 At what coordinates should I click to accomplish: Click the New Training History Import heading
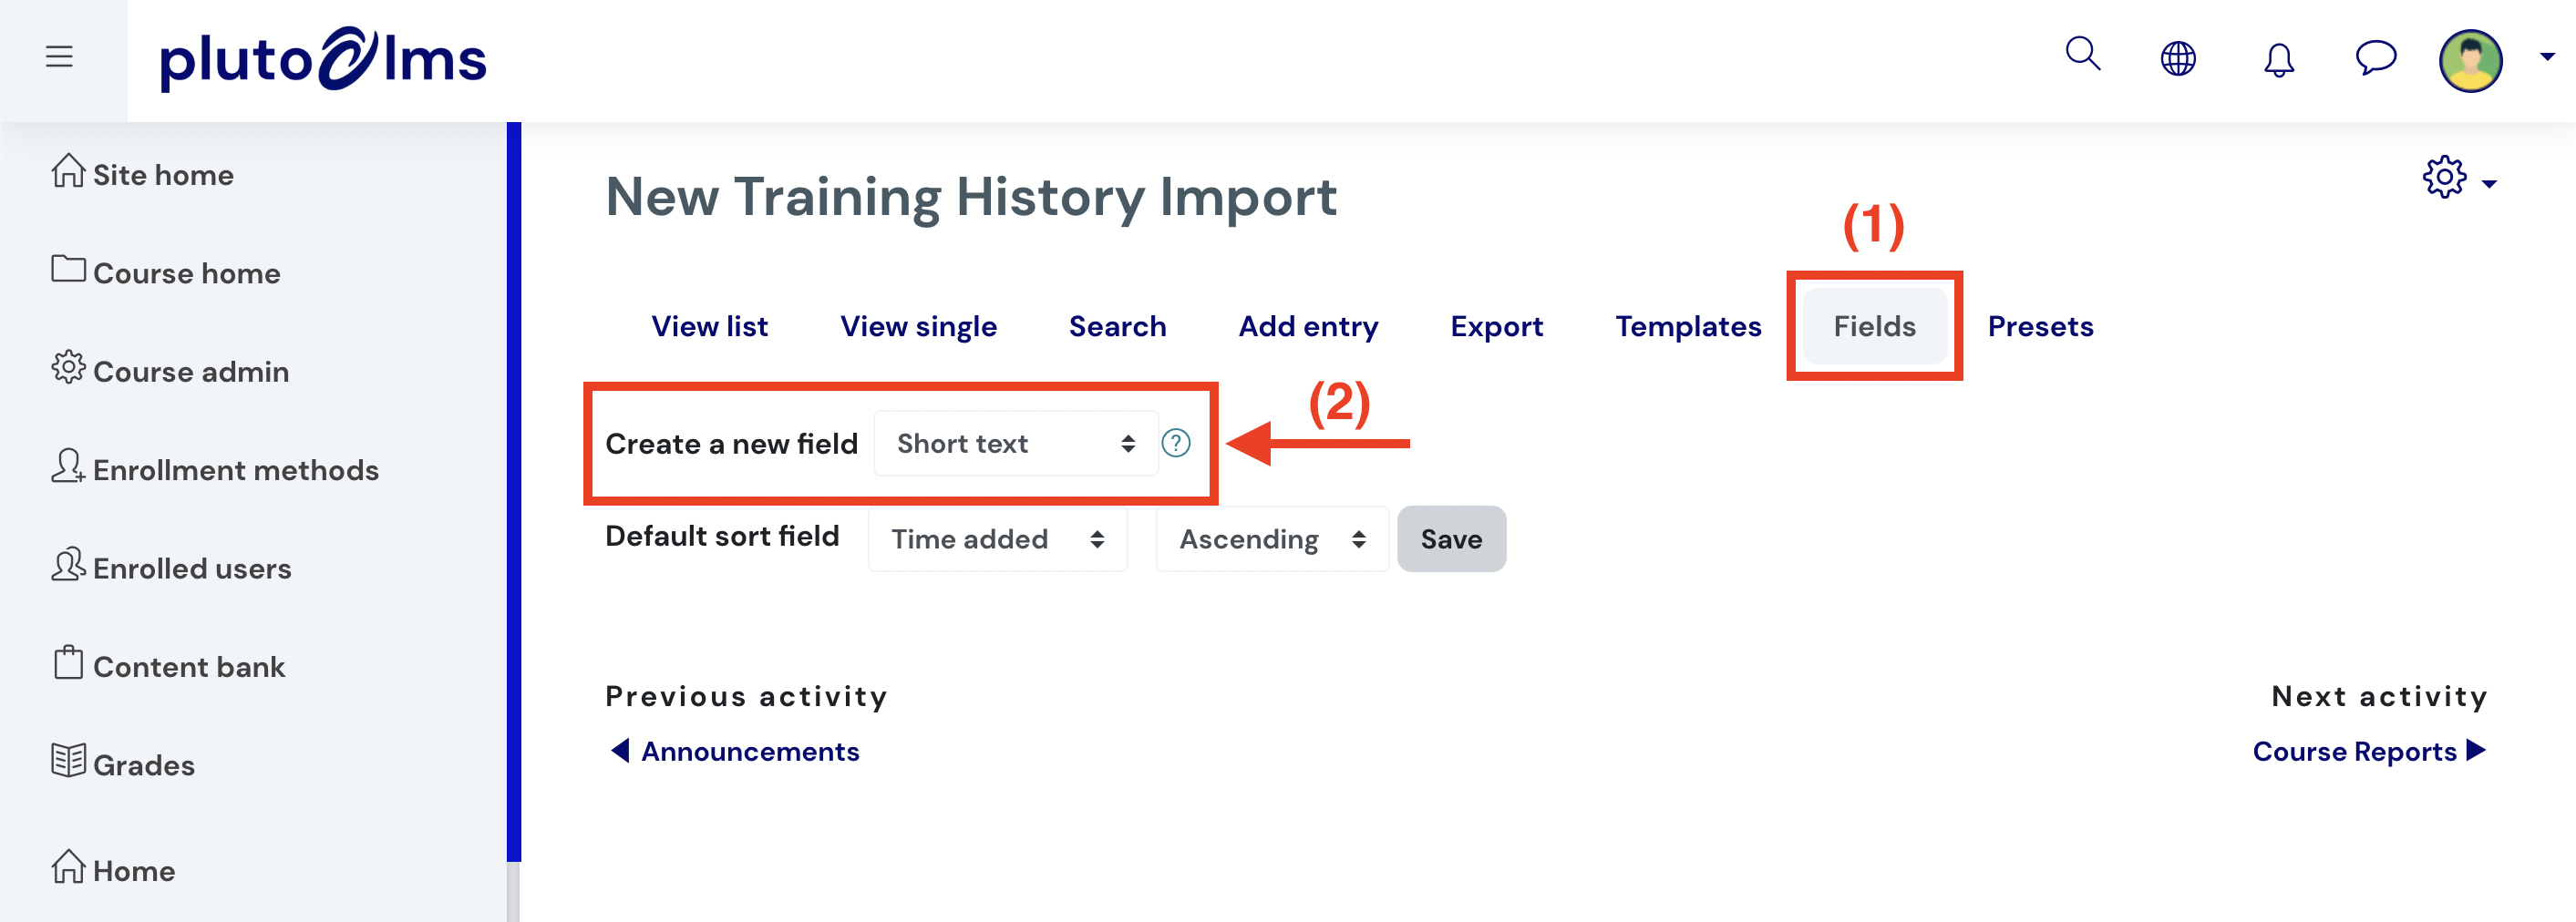point(971,196)
